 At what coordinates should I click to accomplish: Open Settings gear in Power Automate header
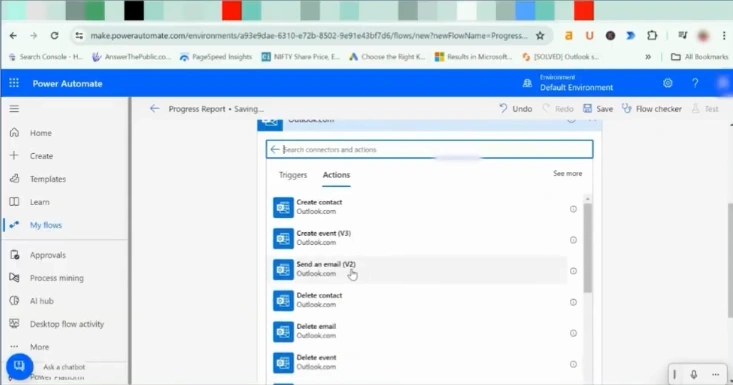[x=668, y=83]
